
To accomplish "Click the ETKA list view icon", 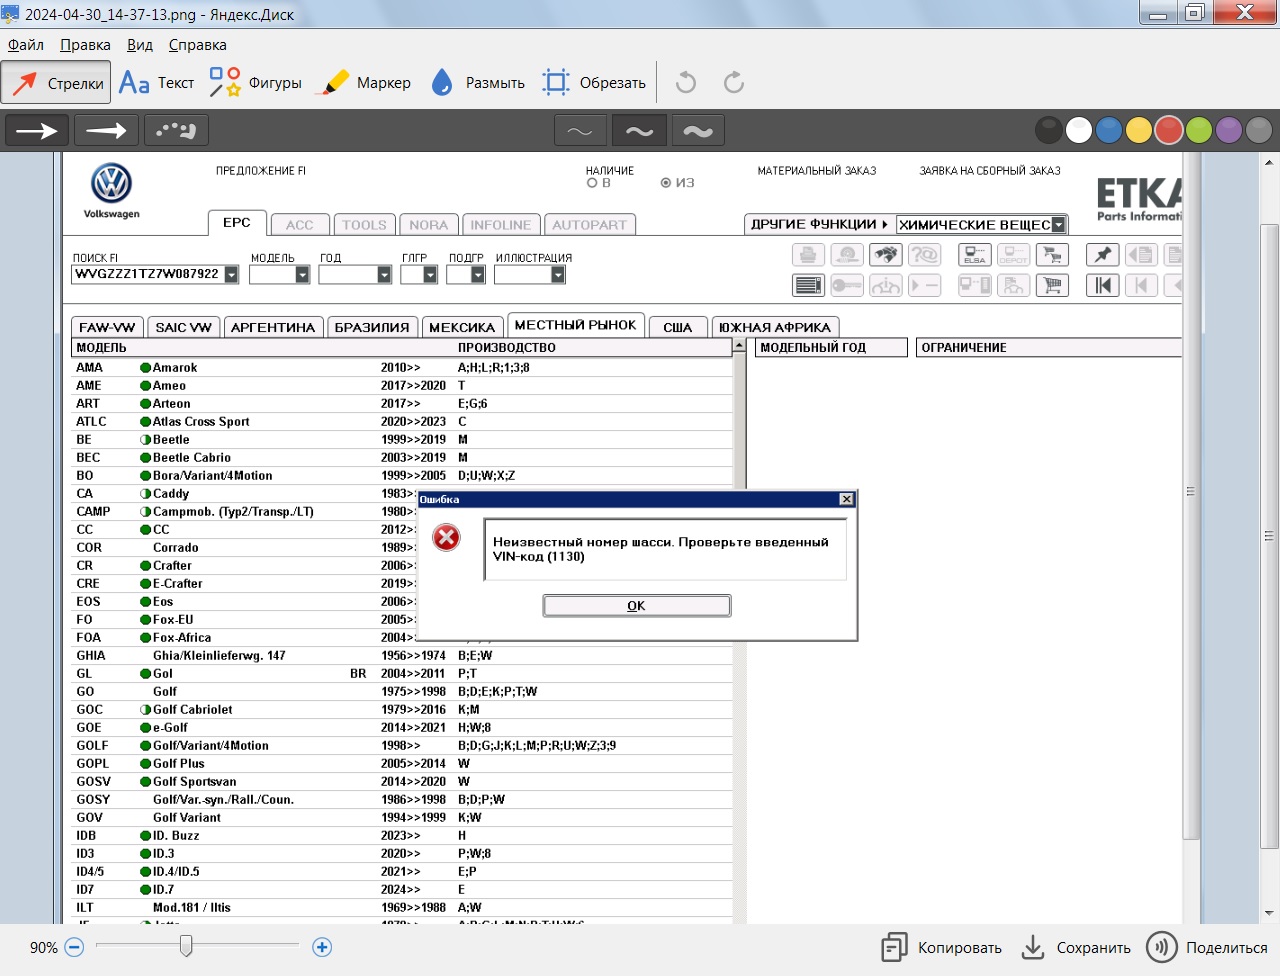I will coord(808,285).
